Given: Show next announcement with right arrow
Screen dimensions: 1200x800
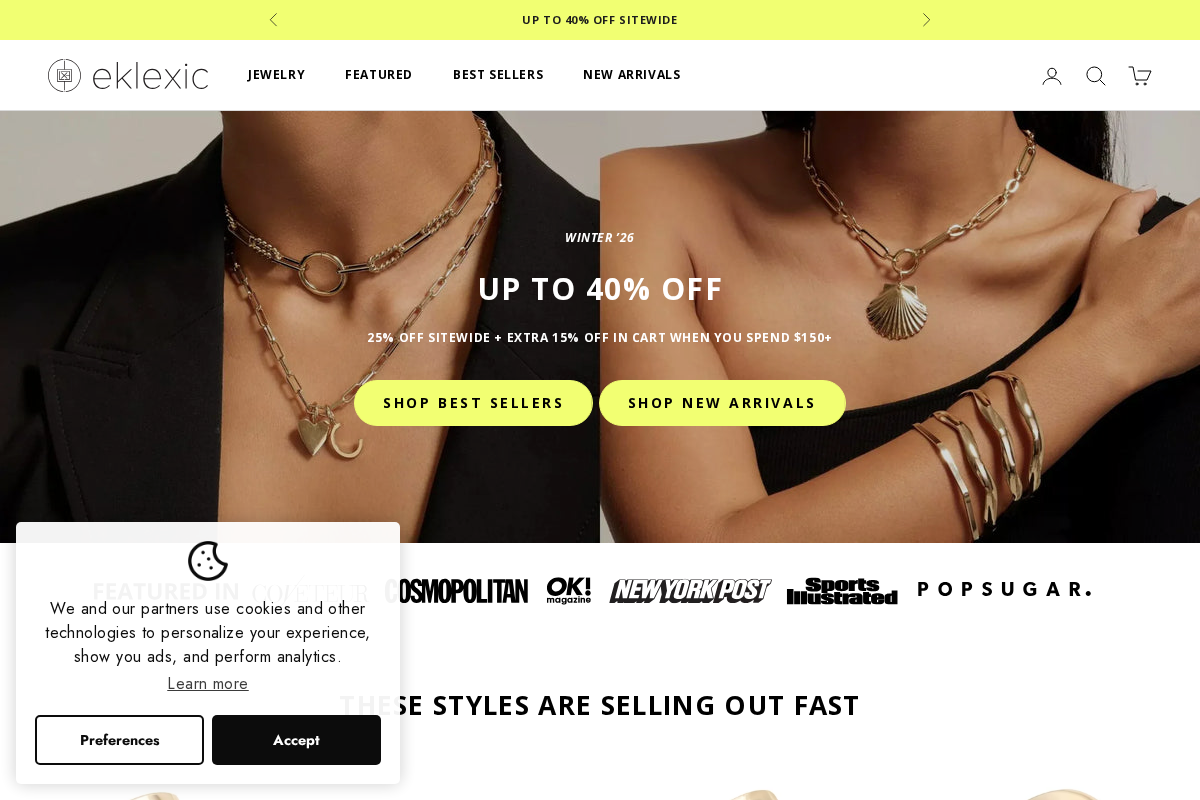Looking at the screenshot, I should click(x=926, y=20).
